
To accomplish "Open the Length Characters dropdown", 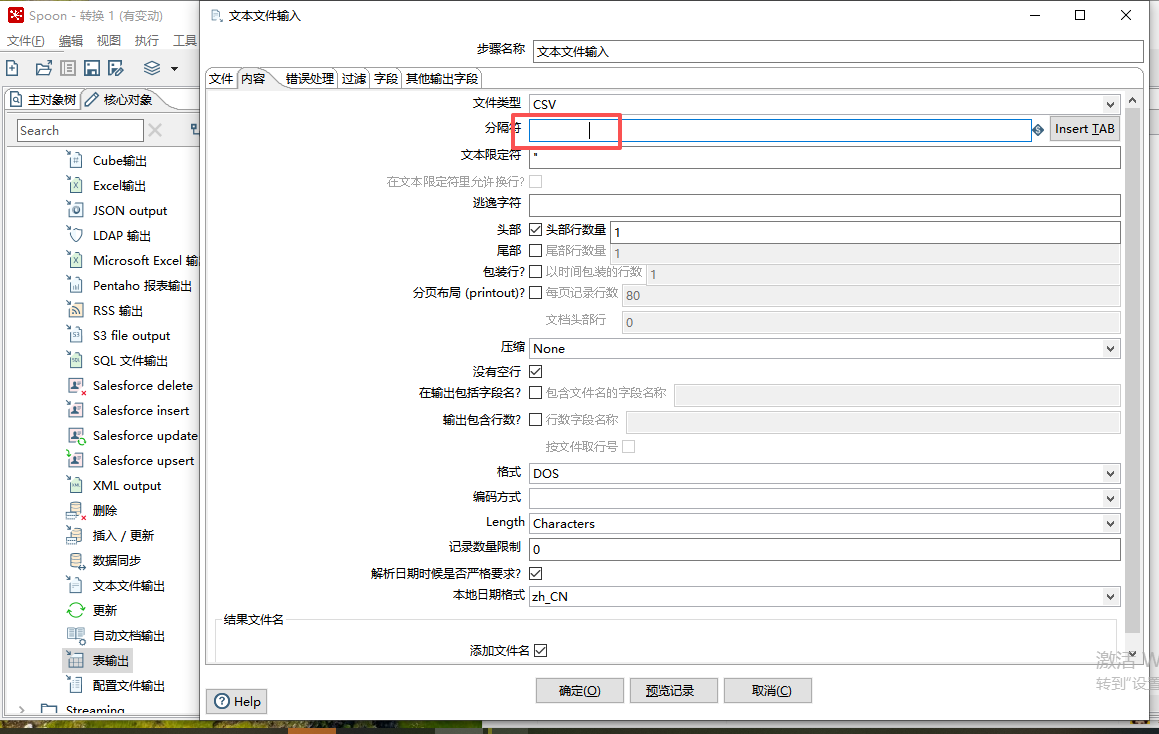I will [824, 523].
